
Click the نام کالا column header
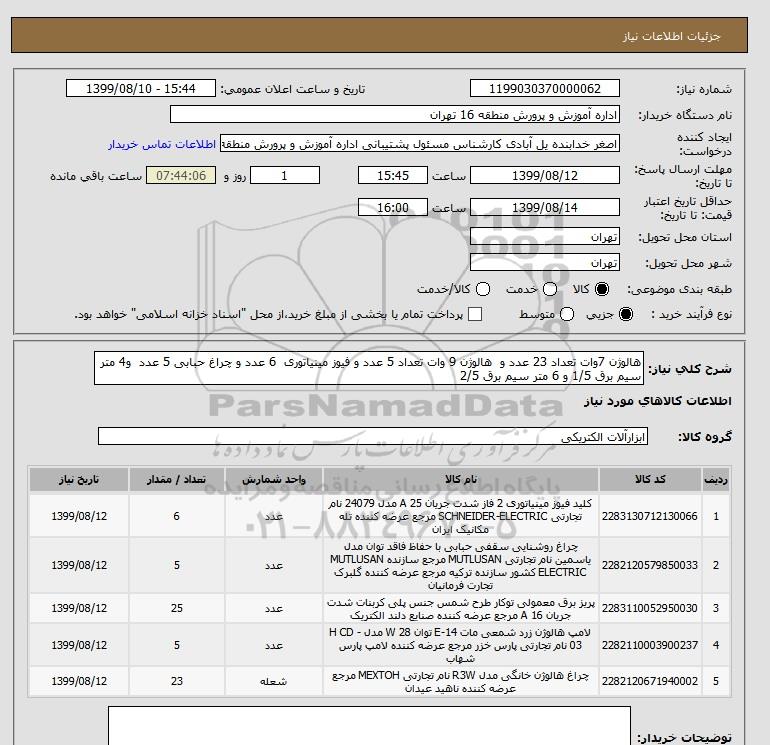pos(461,479)
